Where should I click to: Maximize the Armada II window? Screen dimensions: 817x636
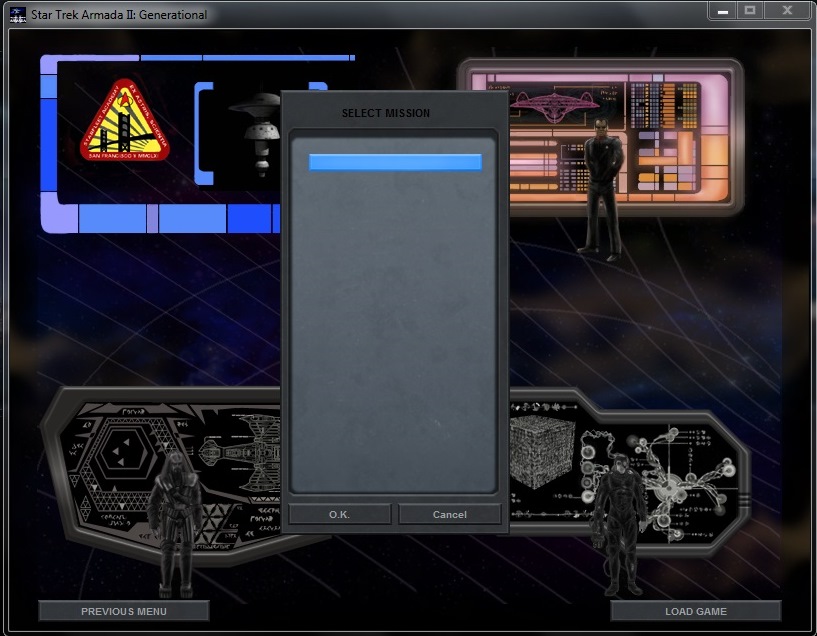[x=750, y=10]
